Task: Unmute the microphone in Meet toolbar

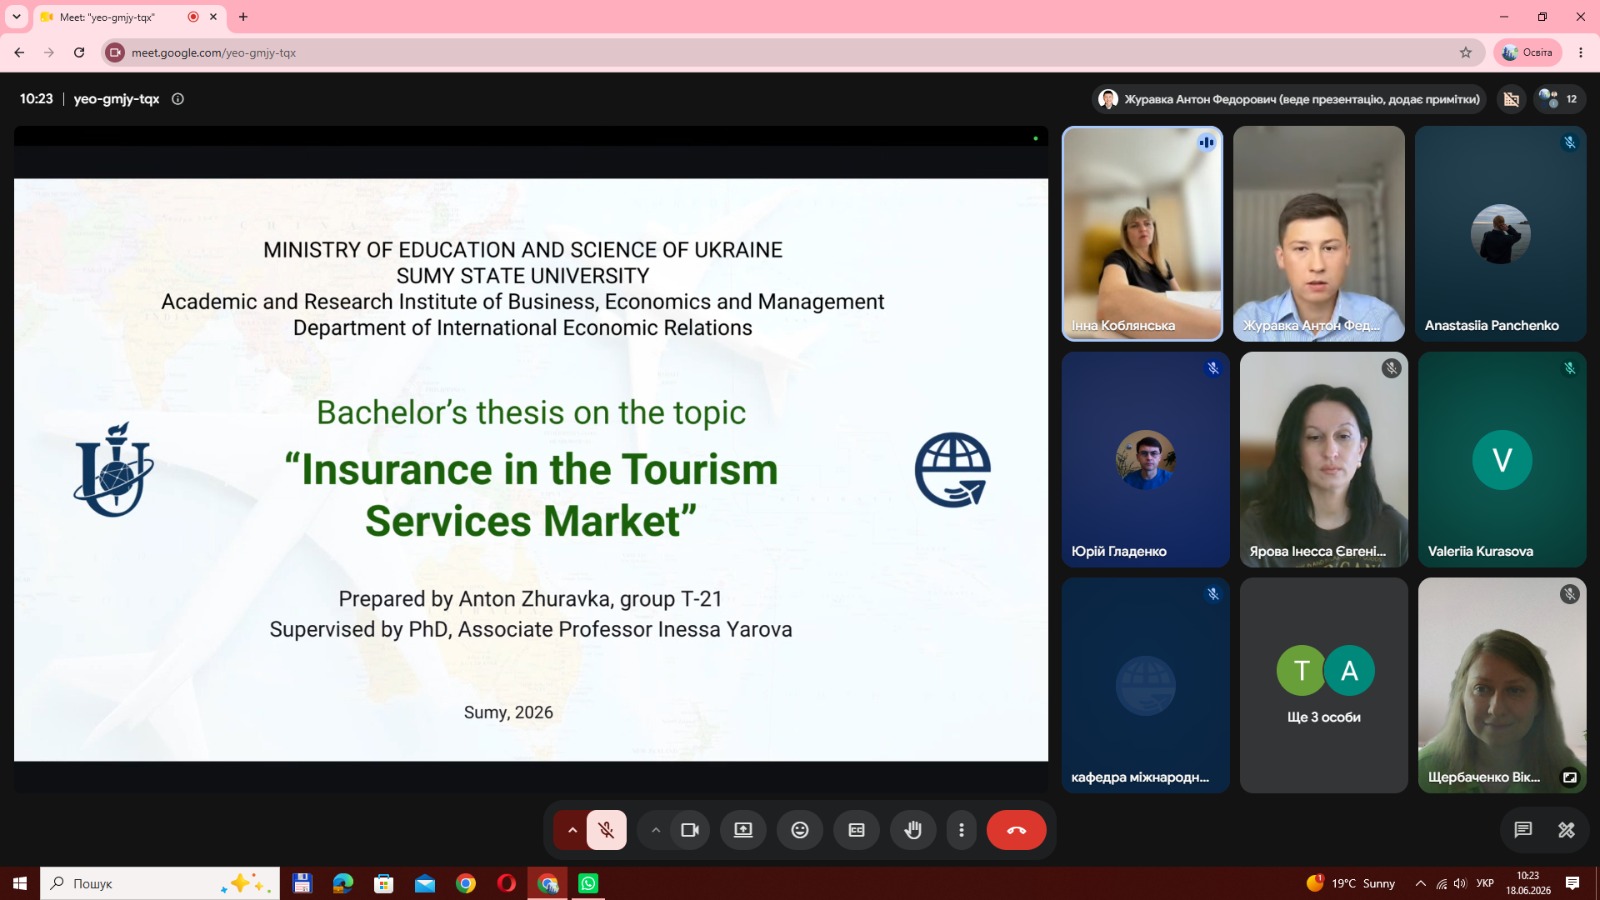Action: tap(606, 830)
